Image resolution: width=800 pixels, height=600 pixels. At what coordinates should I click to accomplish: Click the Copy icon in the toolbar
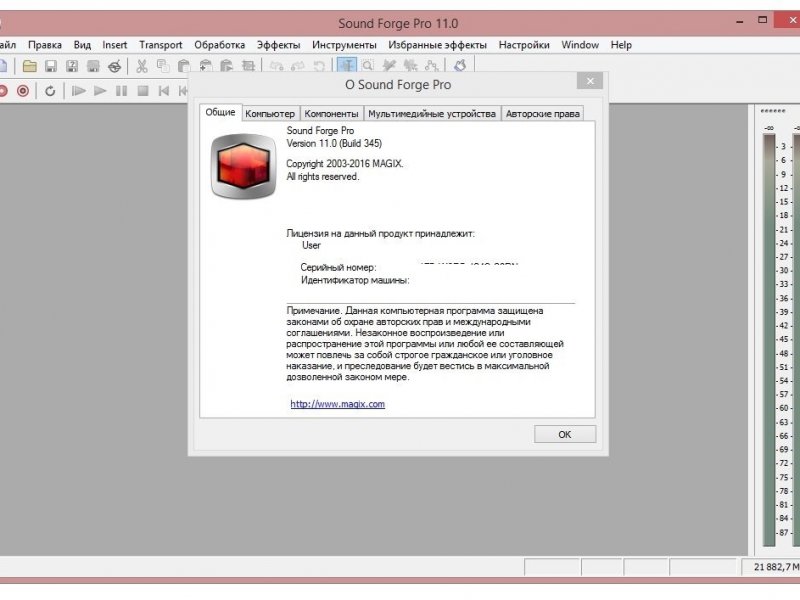coord(163,66)
